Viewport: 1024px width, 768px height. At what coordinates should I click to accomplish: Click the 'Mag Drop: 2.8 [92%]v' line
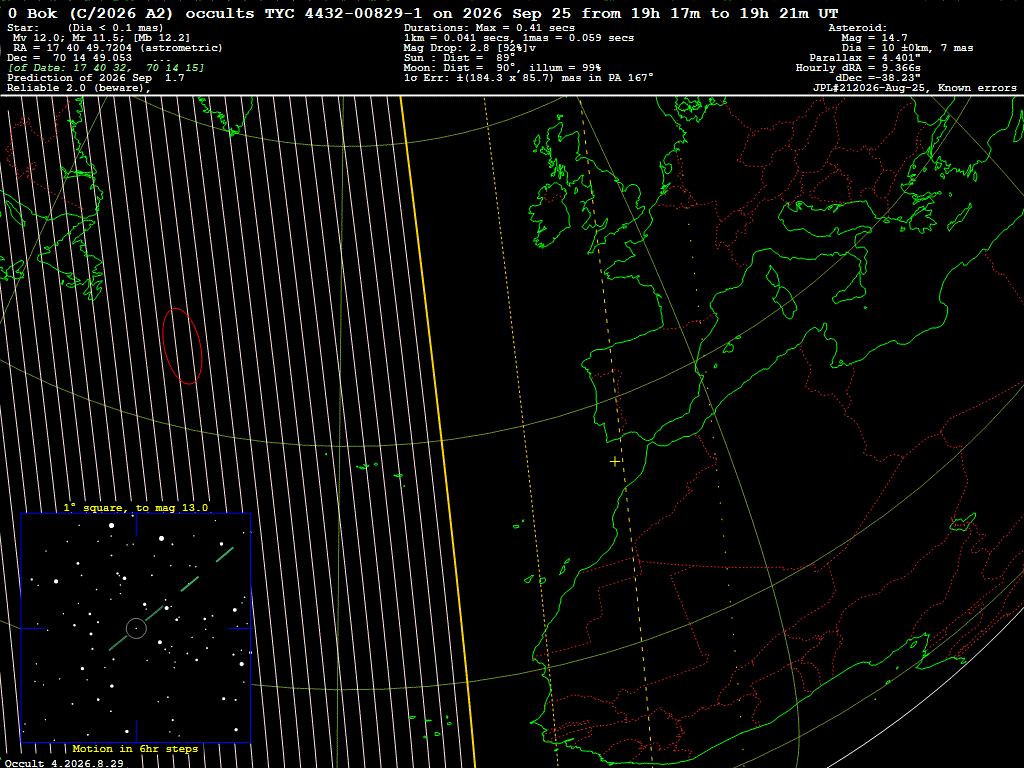tap(470, 48)
